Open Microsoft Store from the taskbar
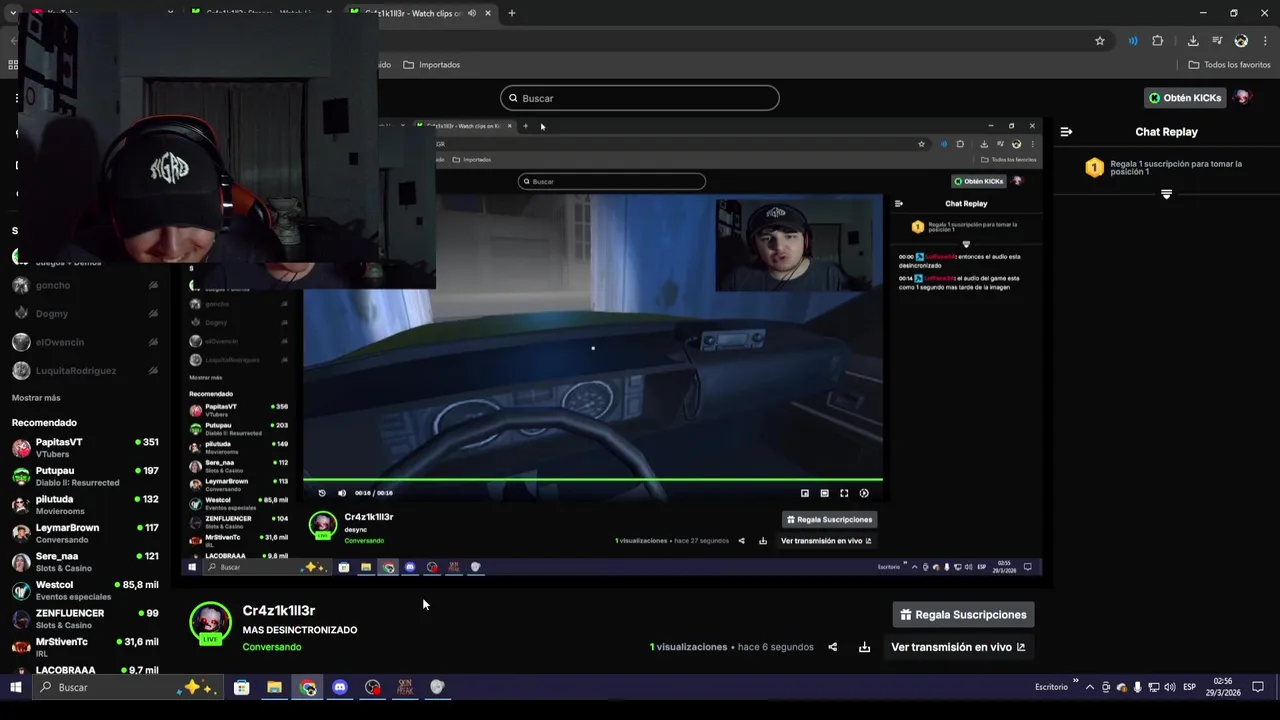Image resolution: width=1280 pixels, height=720 pixels. [241, 687]
